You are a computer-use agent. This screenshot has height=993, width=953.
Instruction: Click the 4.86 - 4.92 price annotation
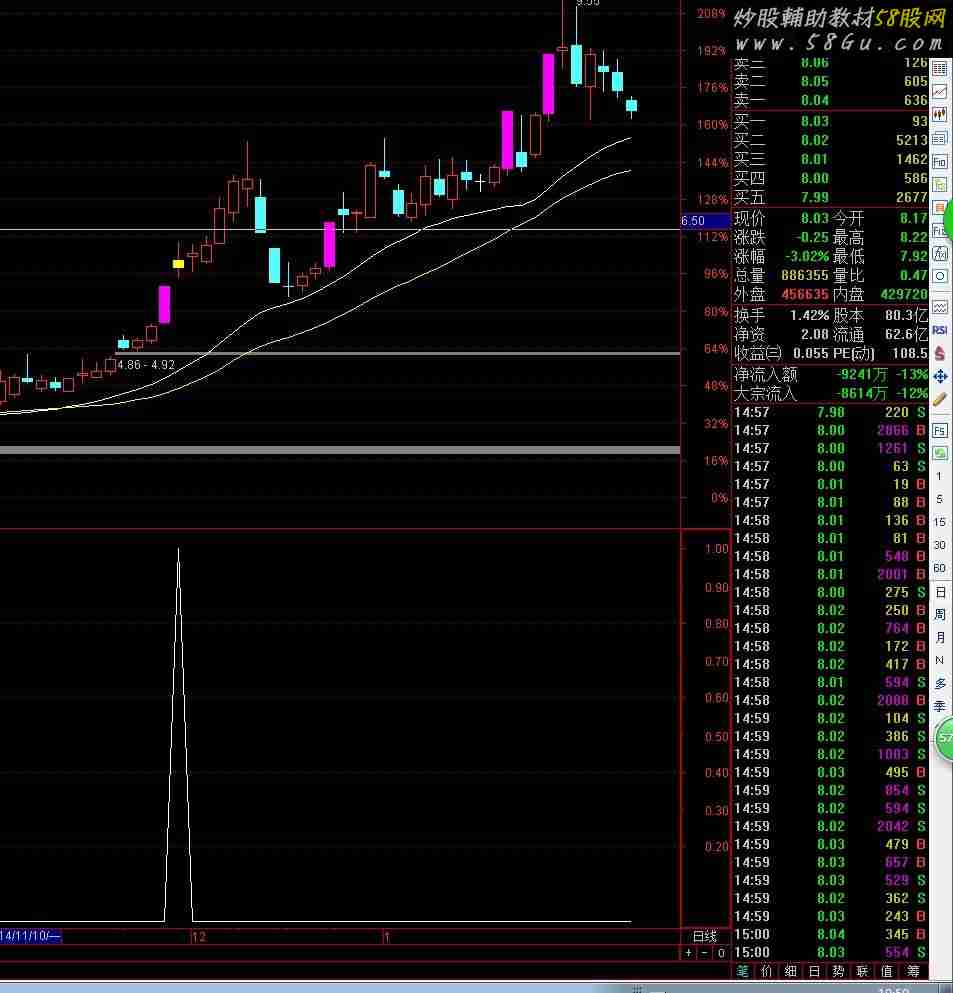(146, 365)
